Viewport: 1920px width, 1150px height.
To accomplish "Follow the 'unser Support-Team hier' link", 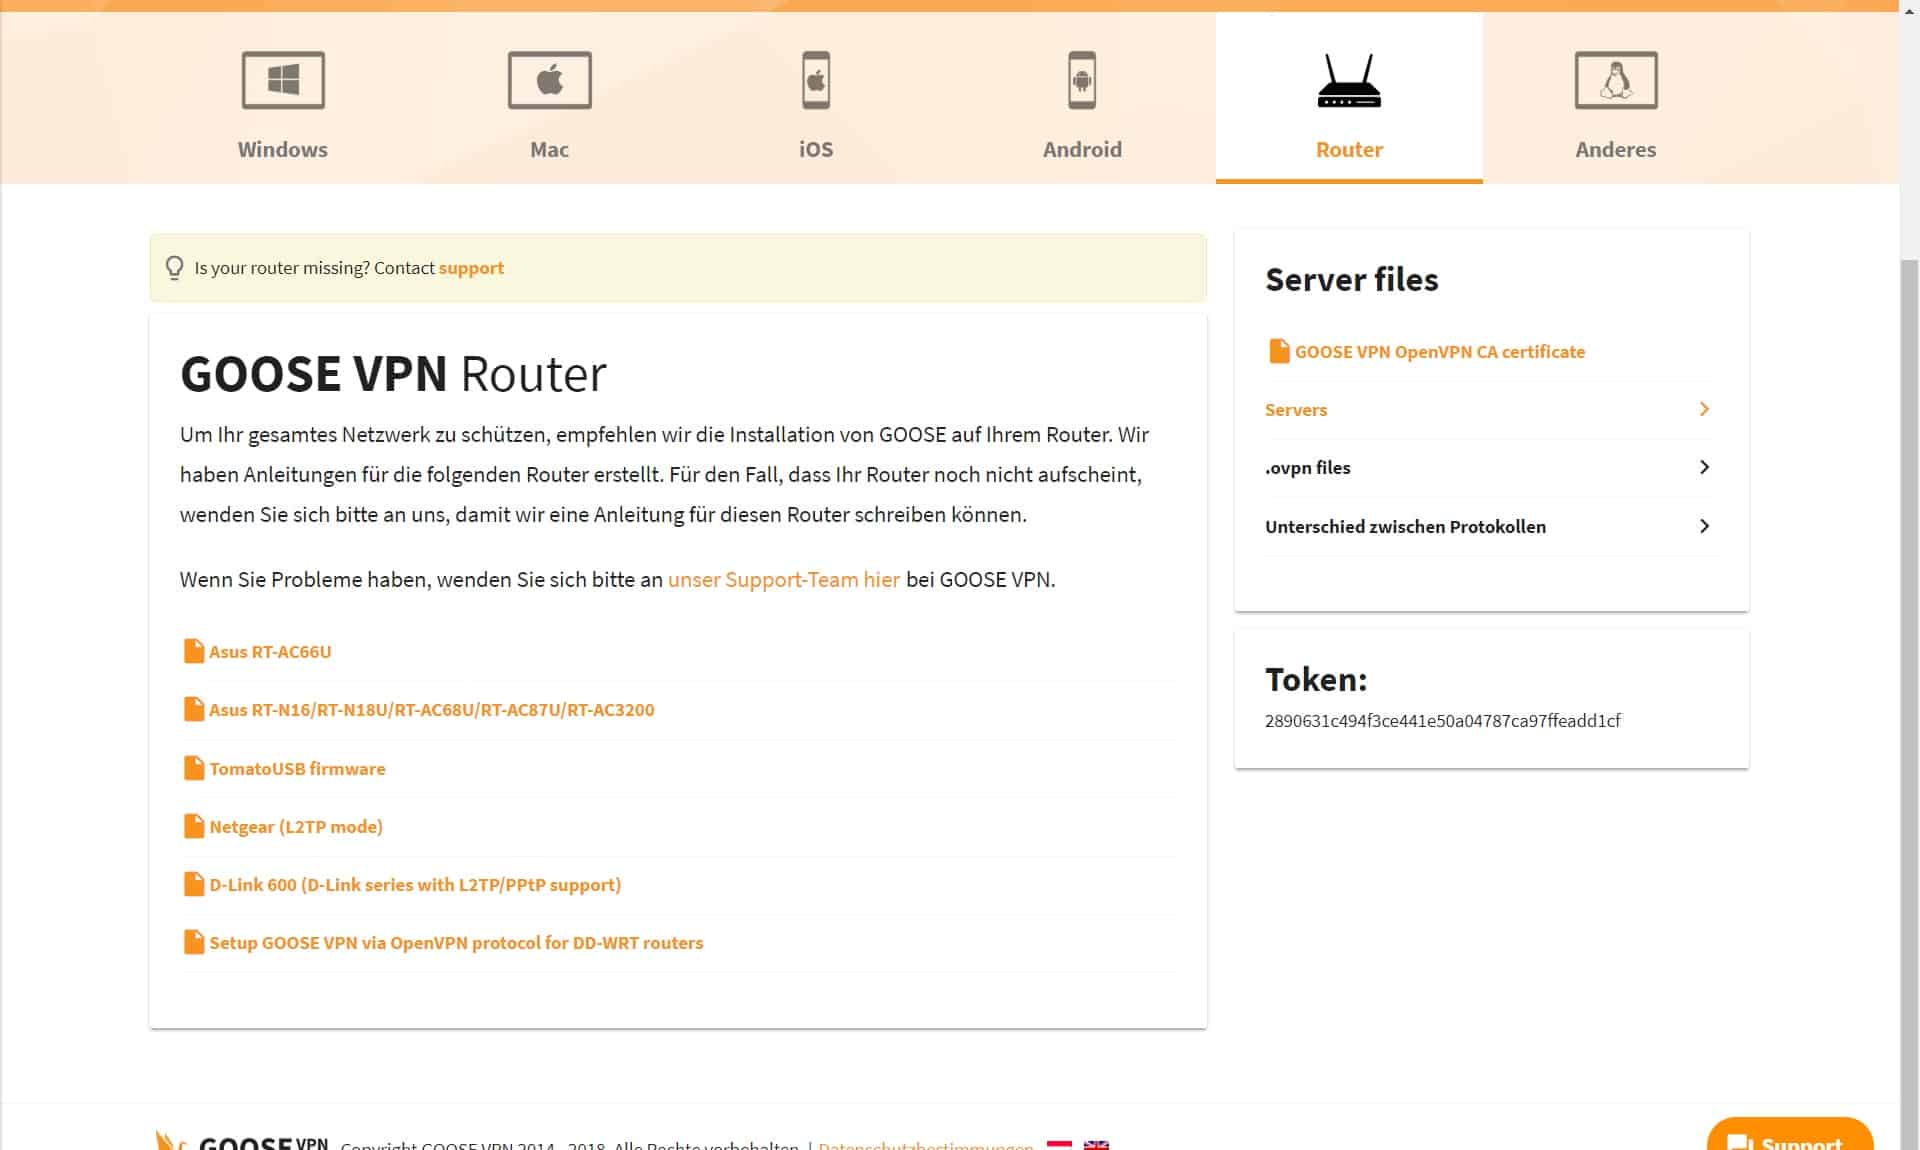I will coord(783,580).
